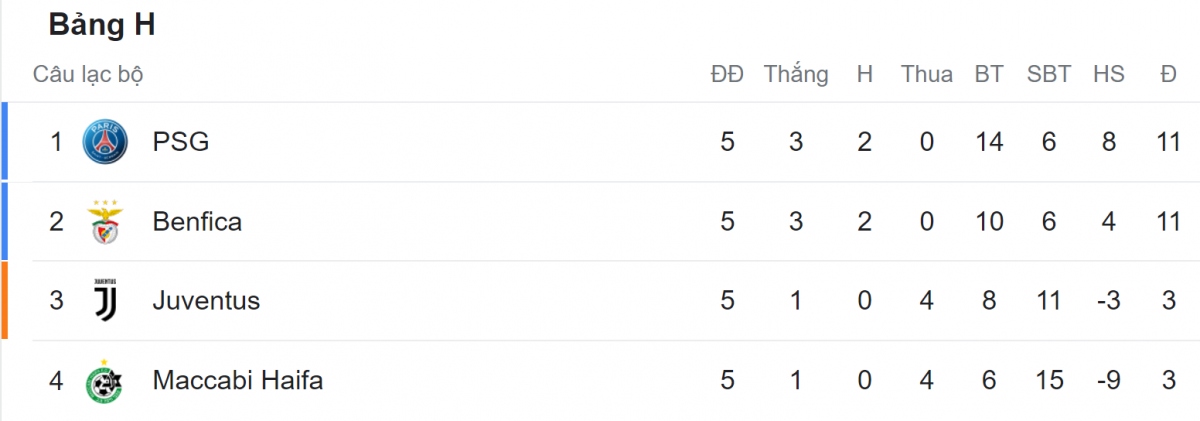Open the Benfica team link
Screen dimensions: 1200x421
[x=197, y=221]
